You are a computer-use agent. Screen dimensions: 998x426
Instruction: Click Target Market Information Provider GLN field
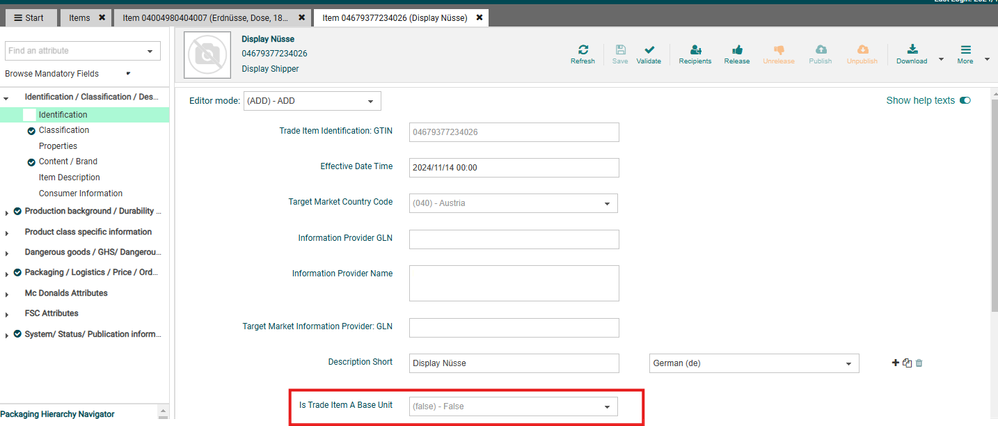[x=514, y=327]
